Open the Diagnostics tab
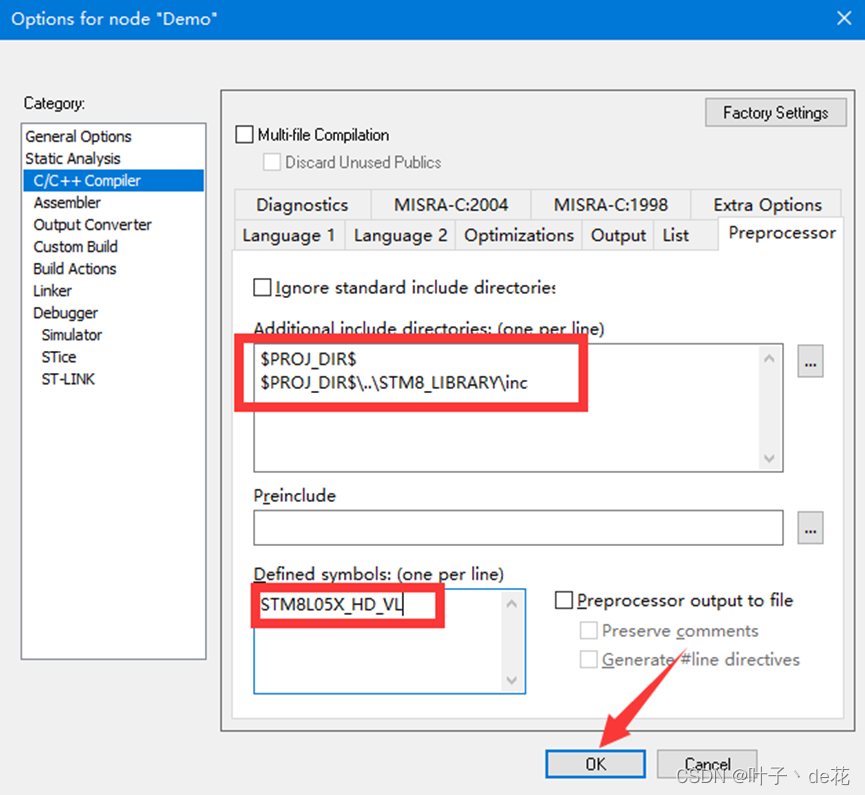 (302, 205)
